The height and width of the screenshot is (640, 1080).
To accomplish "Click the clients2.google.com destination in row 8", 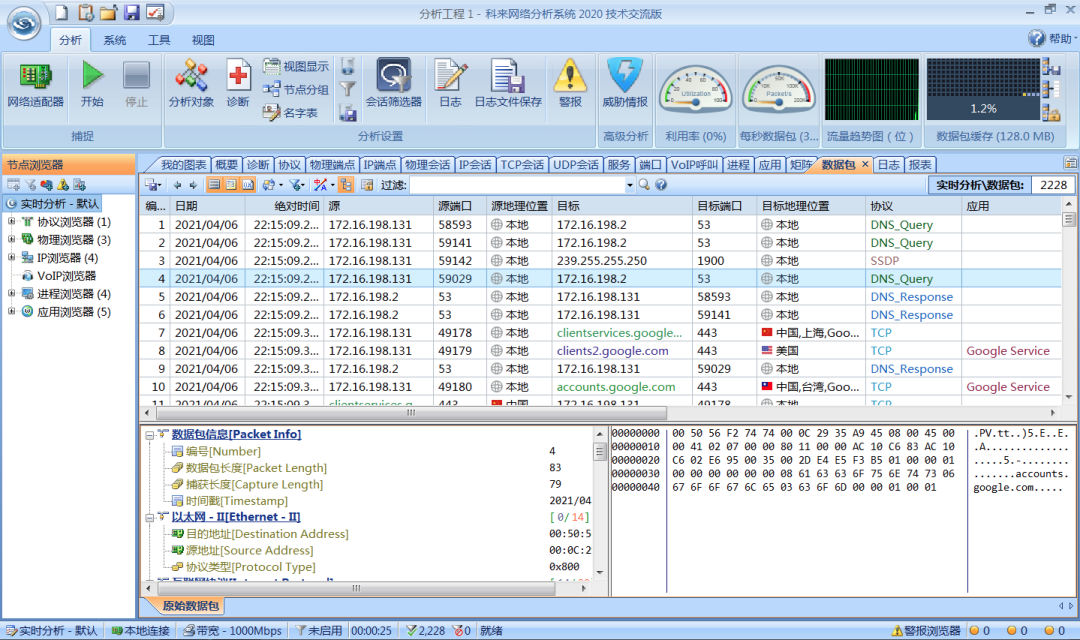I will pos(612,351).
